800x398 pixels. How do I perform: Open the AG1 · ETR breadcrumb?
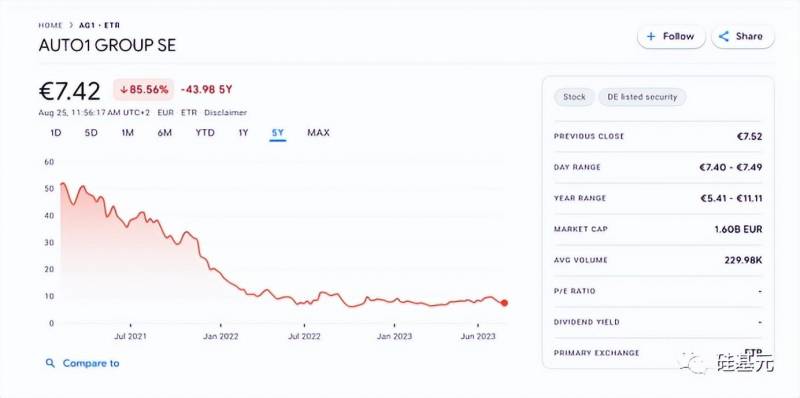pyautogui.click(x=99, y=25)
